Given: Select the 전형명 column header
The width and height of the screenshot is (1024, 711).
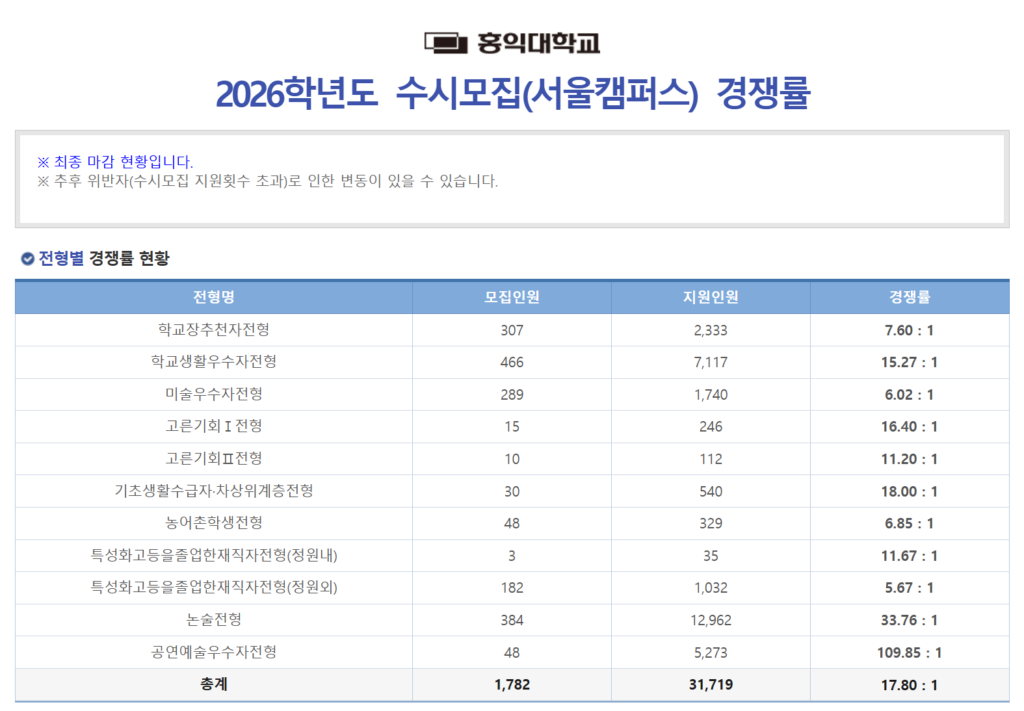Looking at the screenshot, I should (x=214, y=297).
